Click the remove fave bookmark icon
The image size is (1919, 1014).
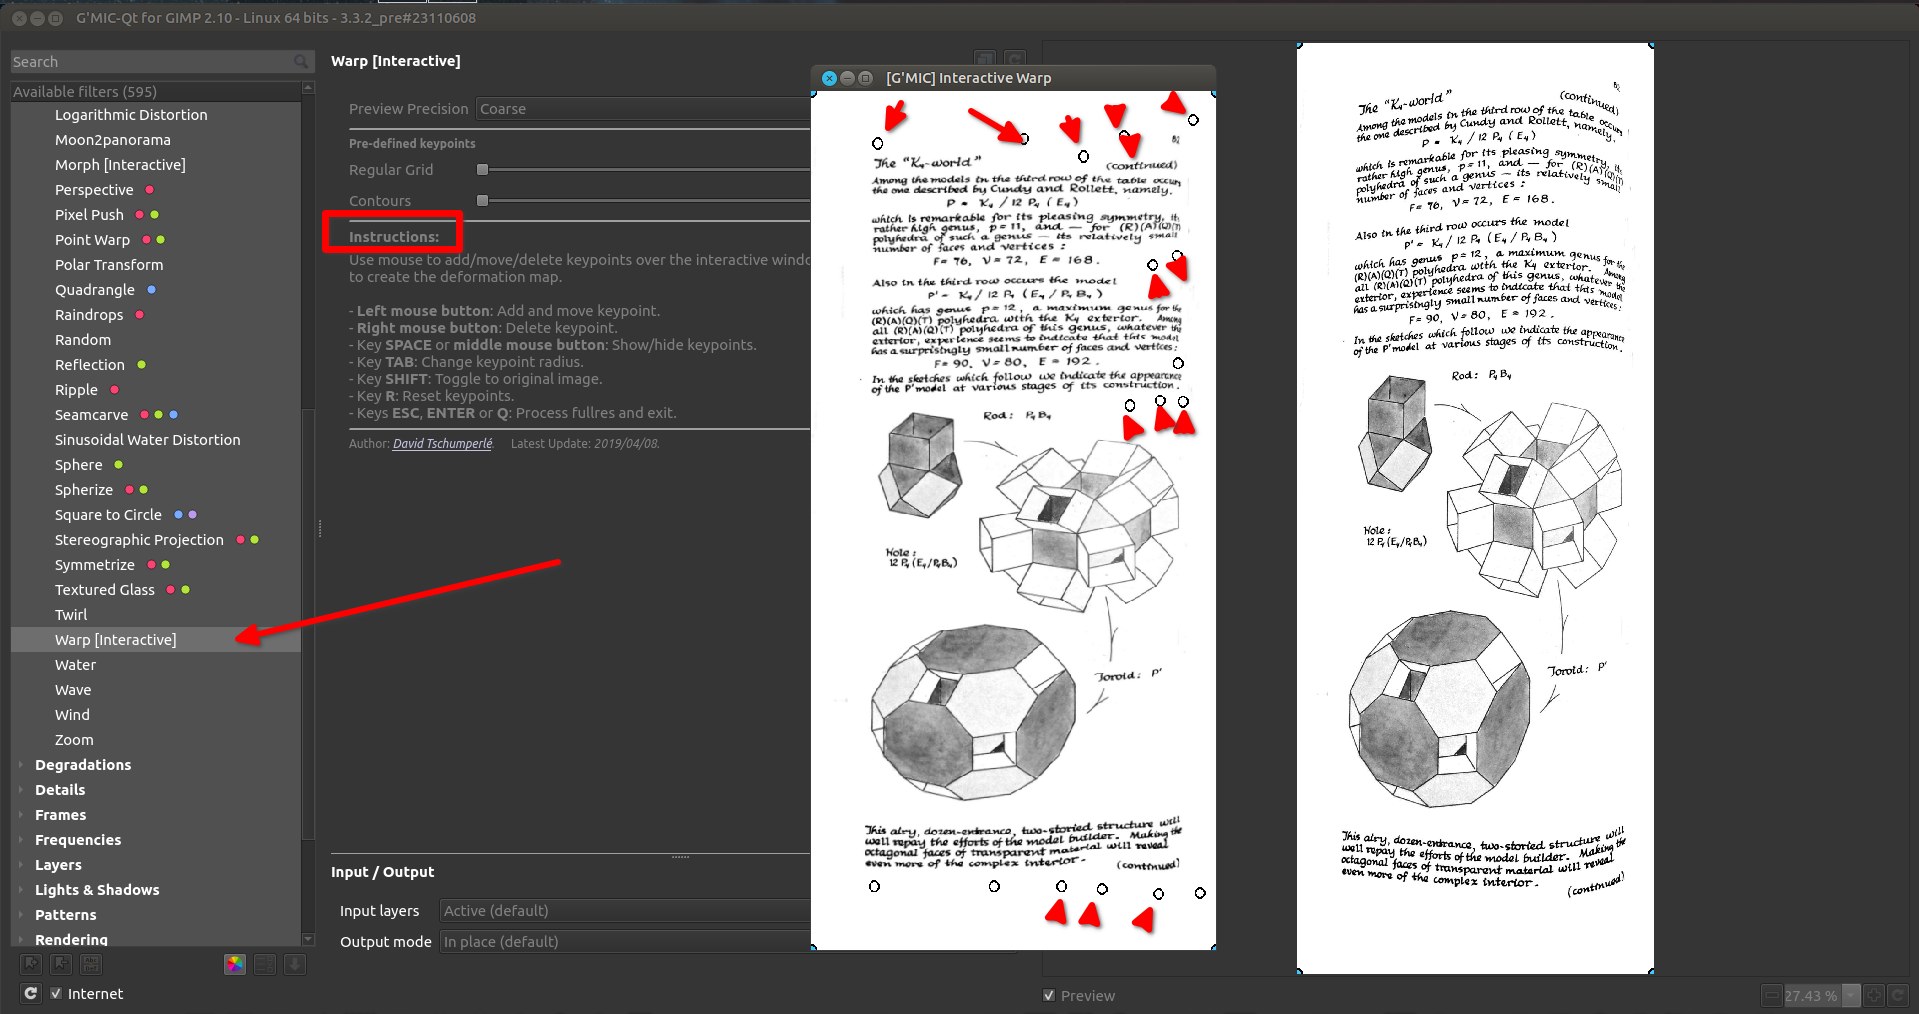[x=61, y=964]
